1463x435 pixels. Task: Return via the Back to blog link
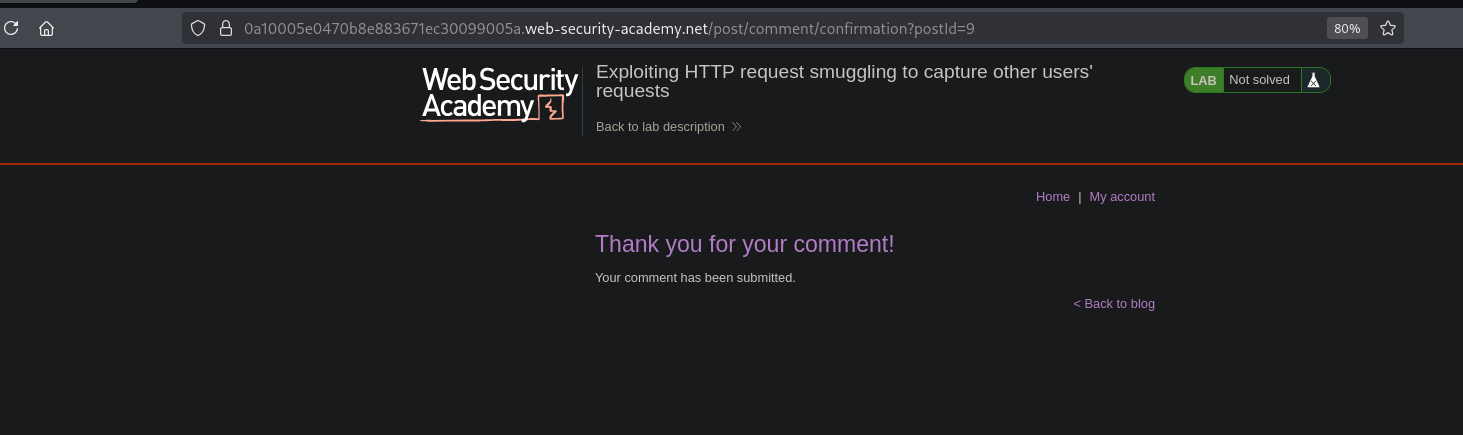[x=1114, y=304]
